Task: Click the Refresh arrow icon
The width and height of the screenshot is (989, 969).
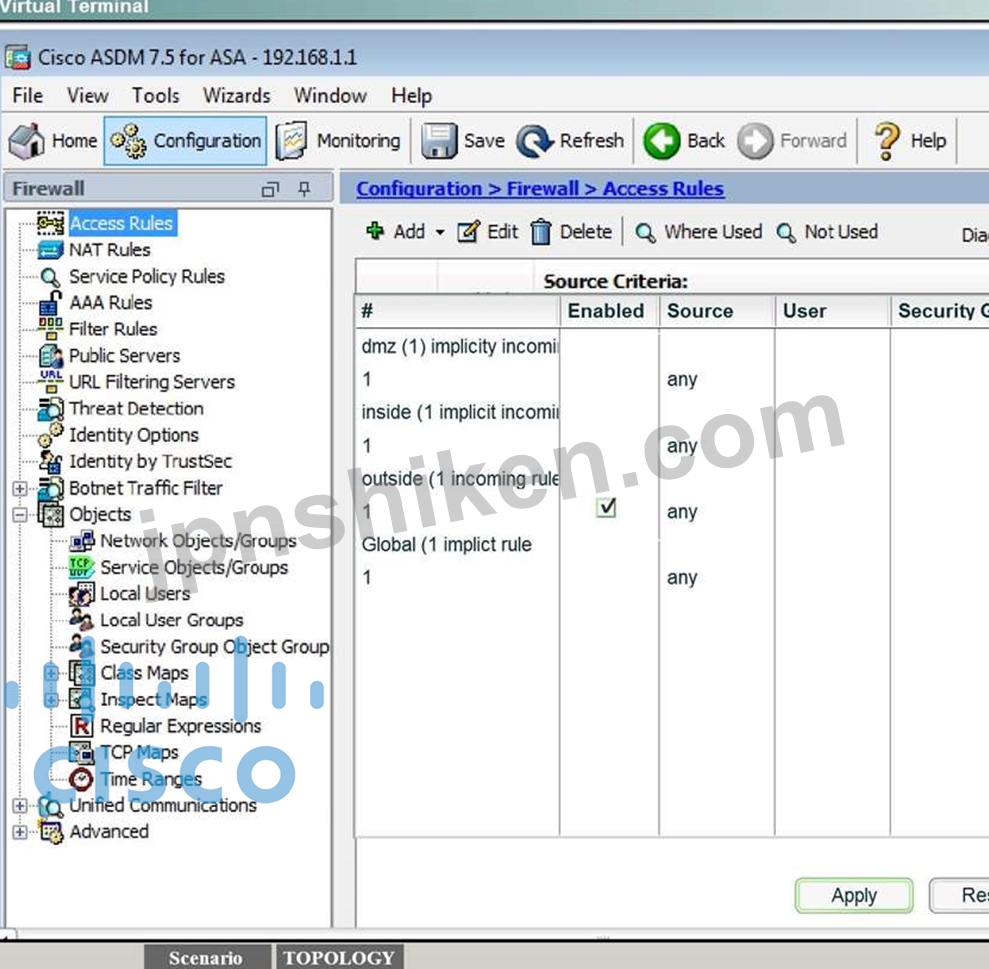Action: point(535,141)
